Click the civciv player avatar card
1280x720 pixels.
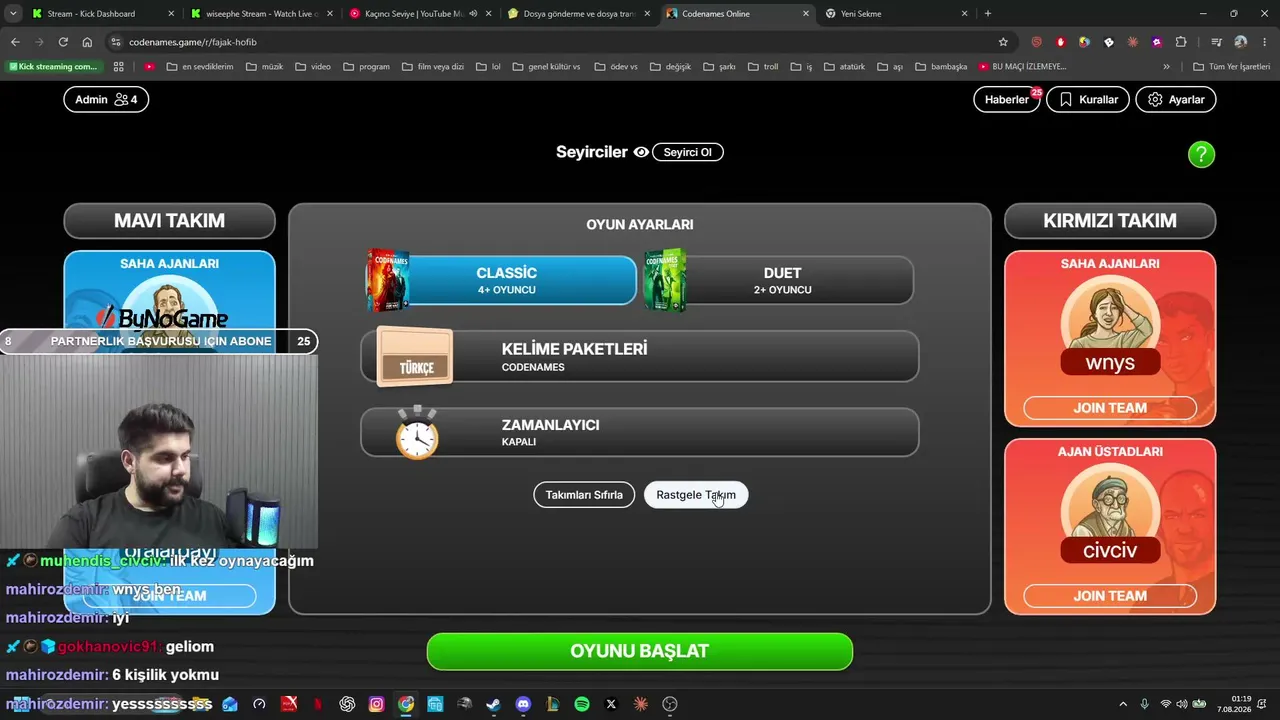(1110, 515)
